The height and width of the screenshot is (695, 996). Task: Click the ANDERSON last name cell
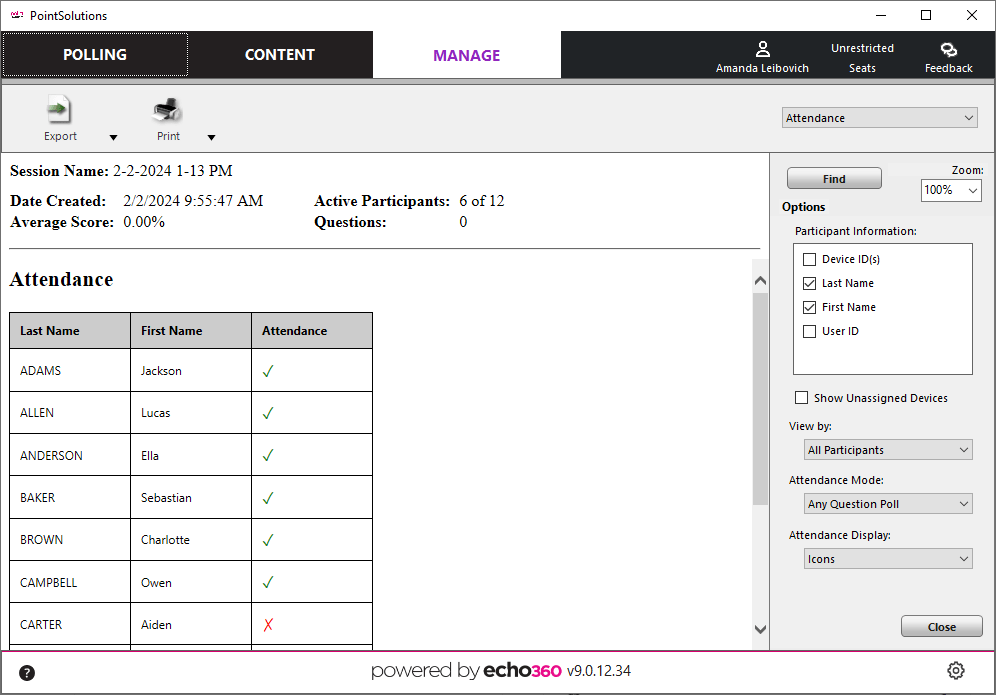click(70, 455)
